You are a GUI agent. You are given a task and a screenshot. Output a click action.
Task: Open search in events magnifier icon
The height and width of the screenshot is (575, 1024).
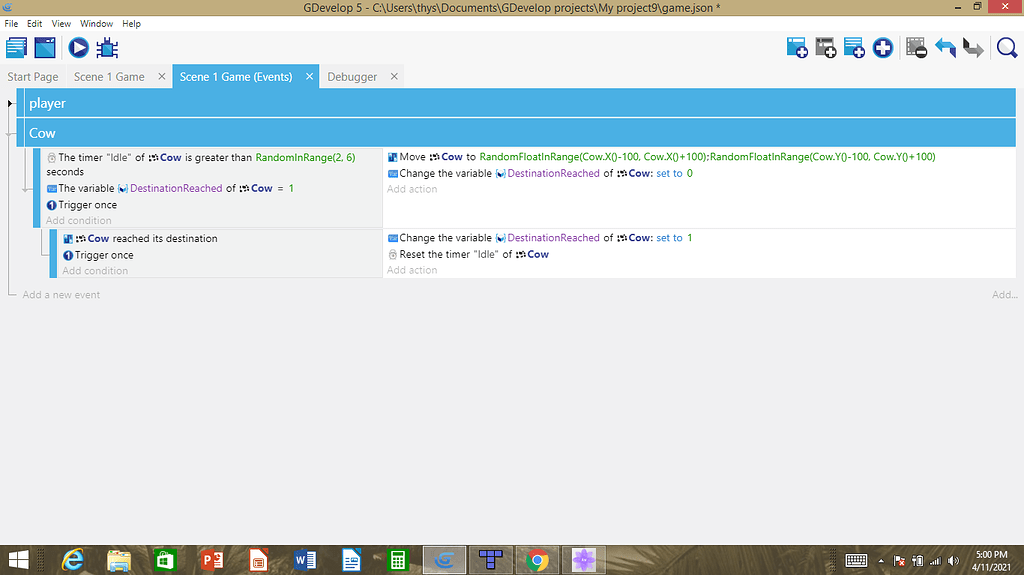coord(1006,47)
